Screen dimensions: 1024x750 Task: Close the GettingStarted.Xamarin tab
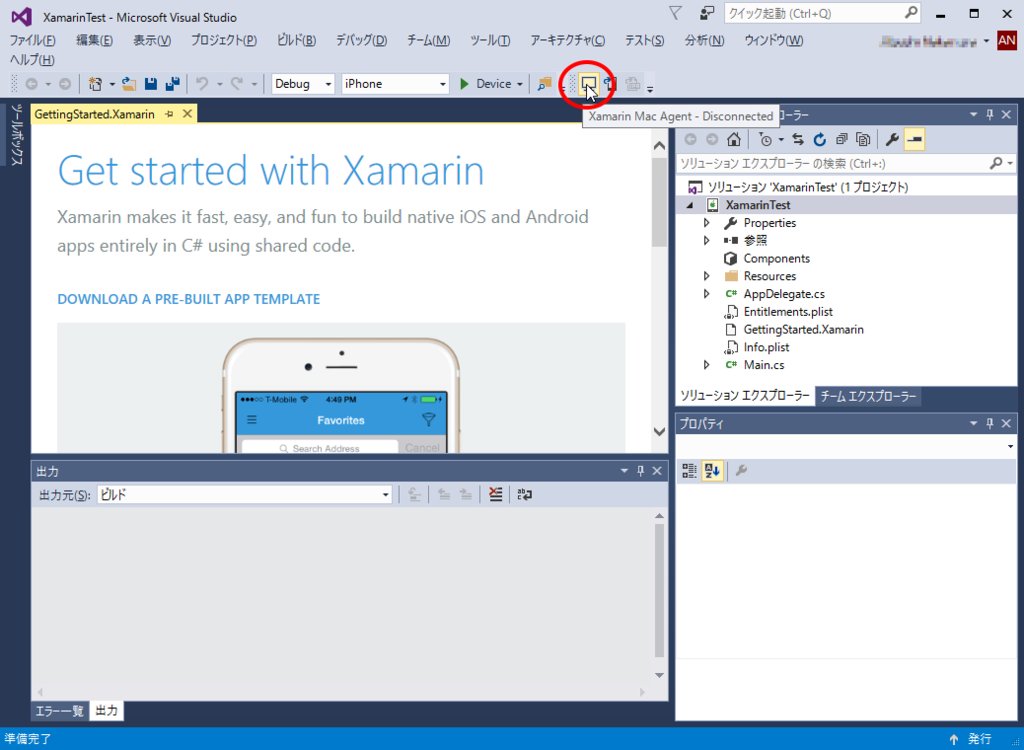[187, 114]
